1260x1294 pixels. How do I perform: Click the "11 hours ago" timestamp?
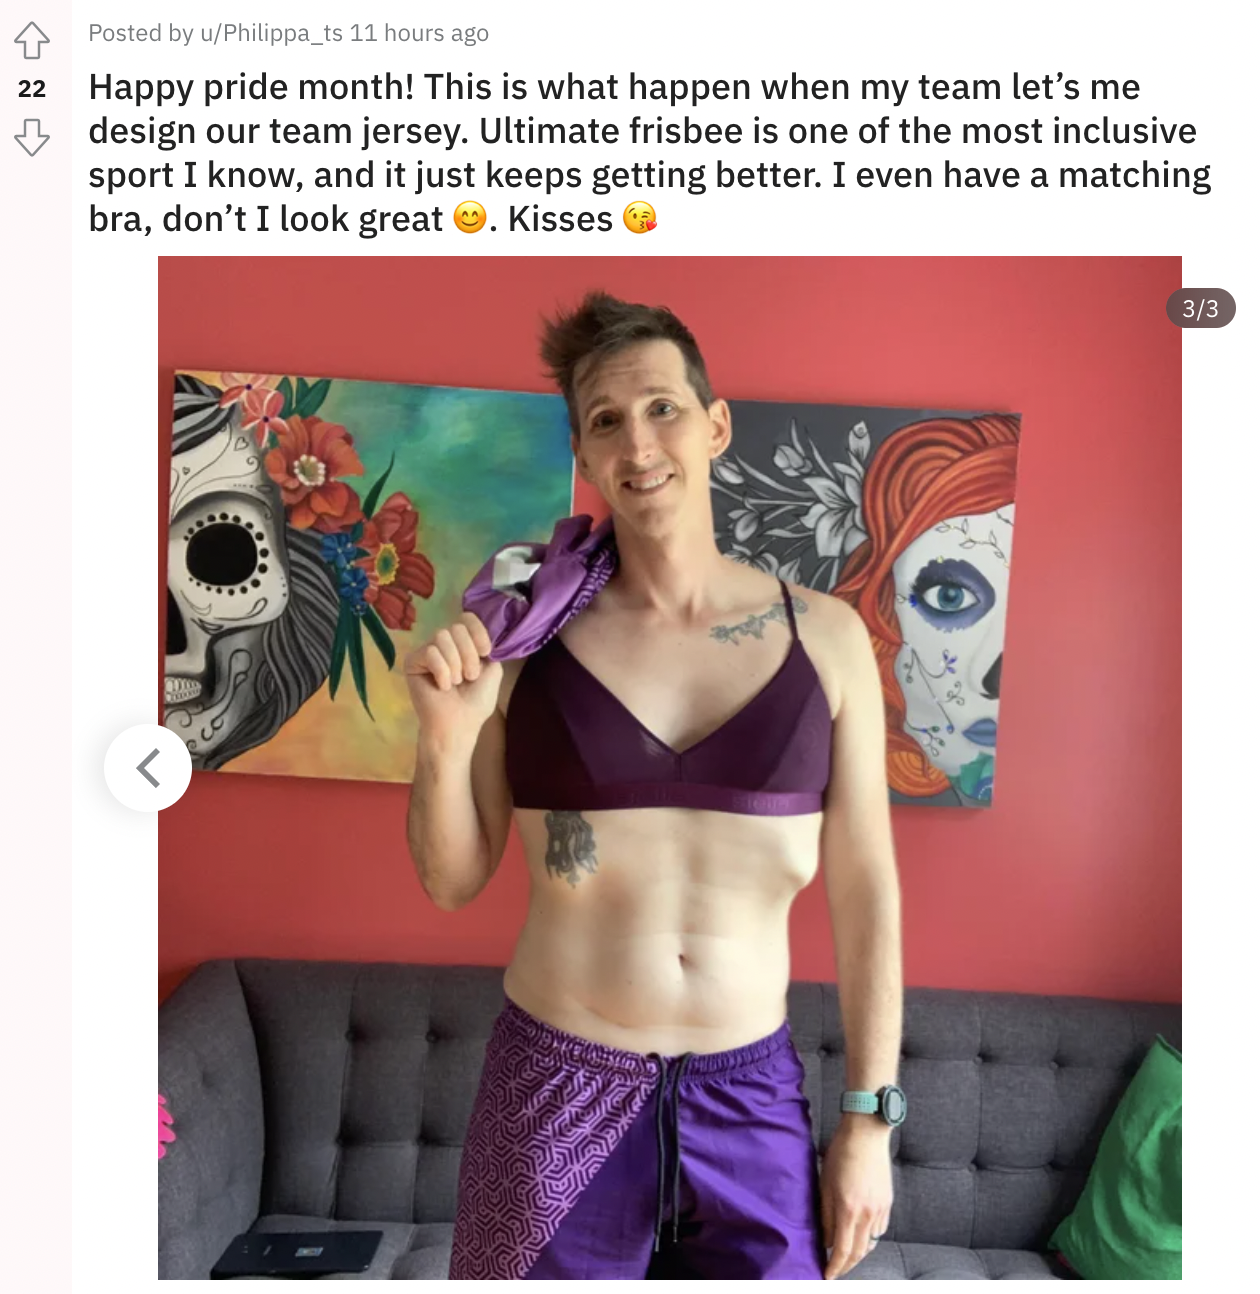click(x=419, y=33)
